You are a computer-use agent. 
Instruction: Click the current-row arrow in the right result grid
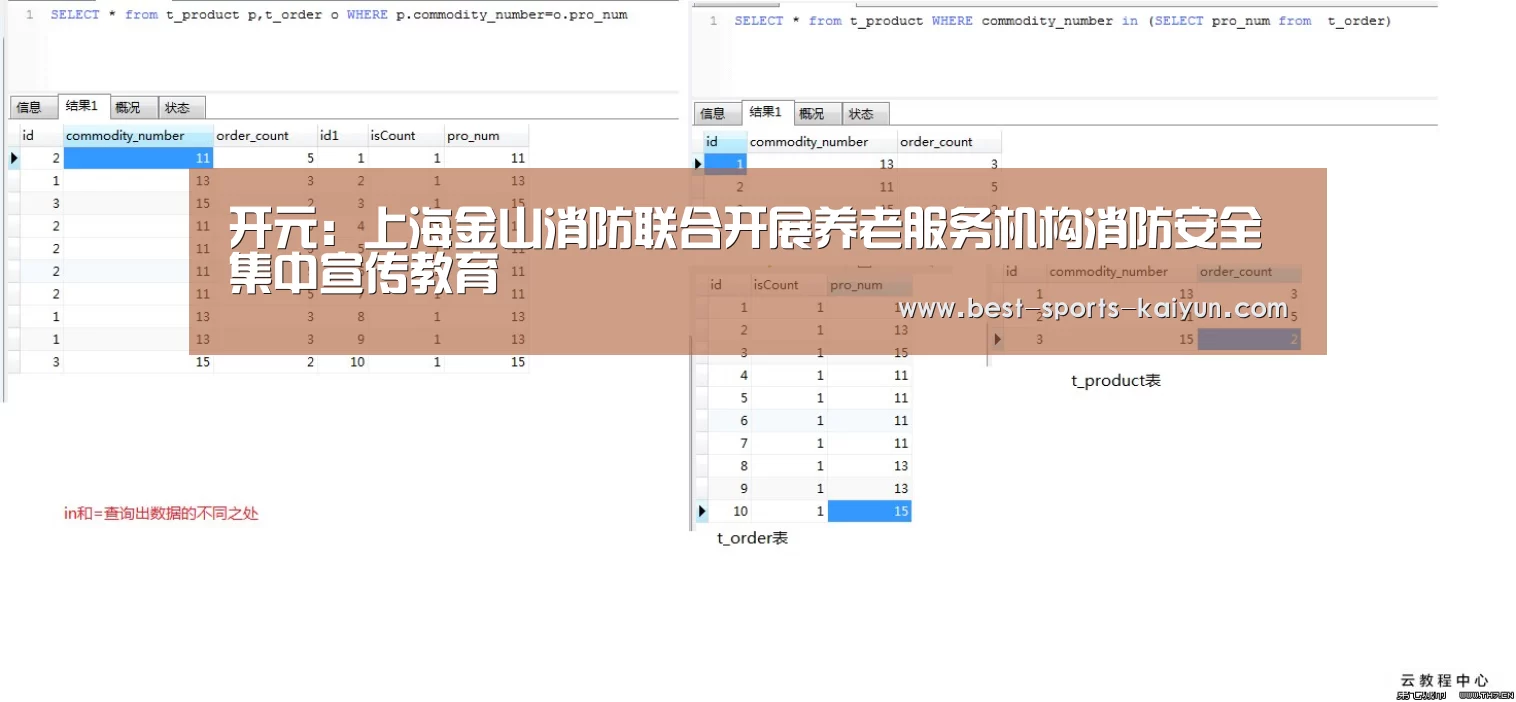(x=698, y=163)
